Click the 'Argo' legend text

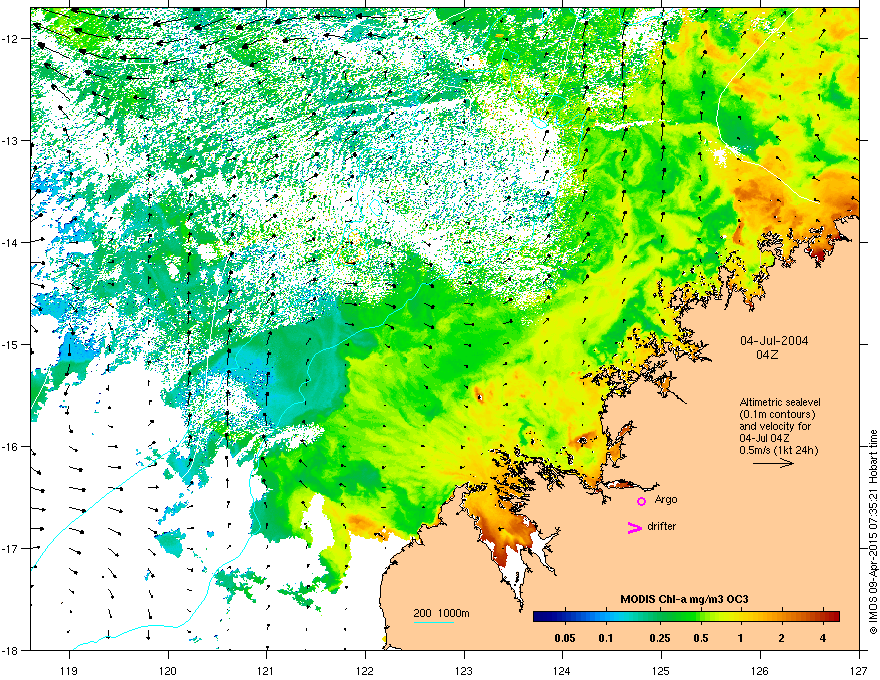pyautogui.click(x=666, y=499)
